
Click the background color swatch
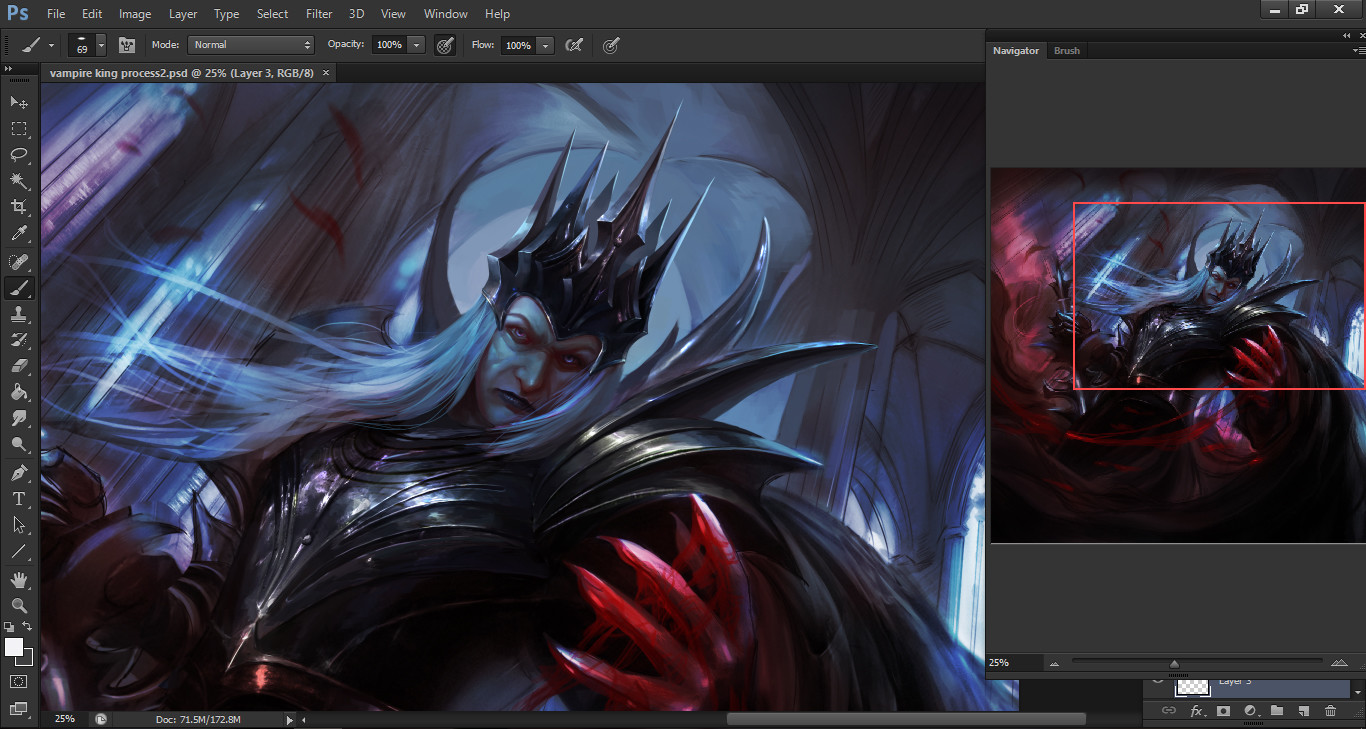point(27,659)
